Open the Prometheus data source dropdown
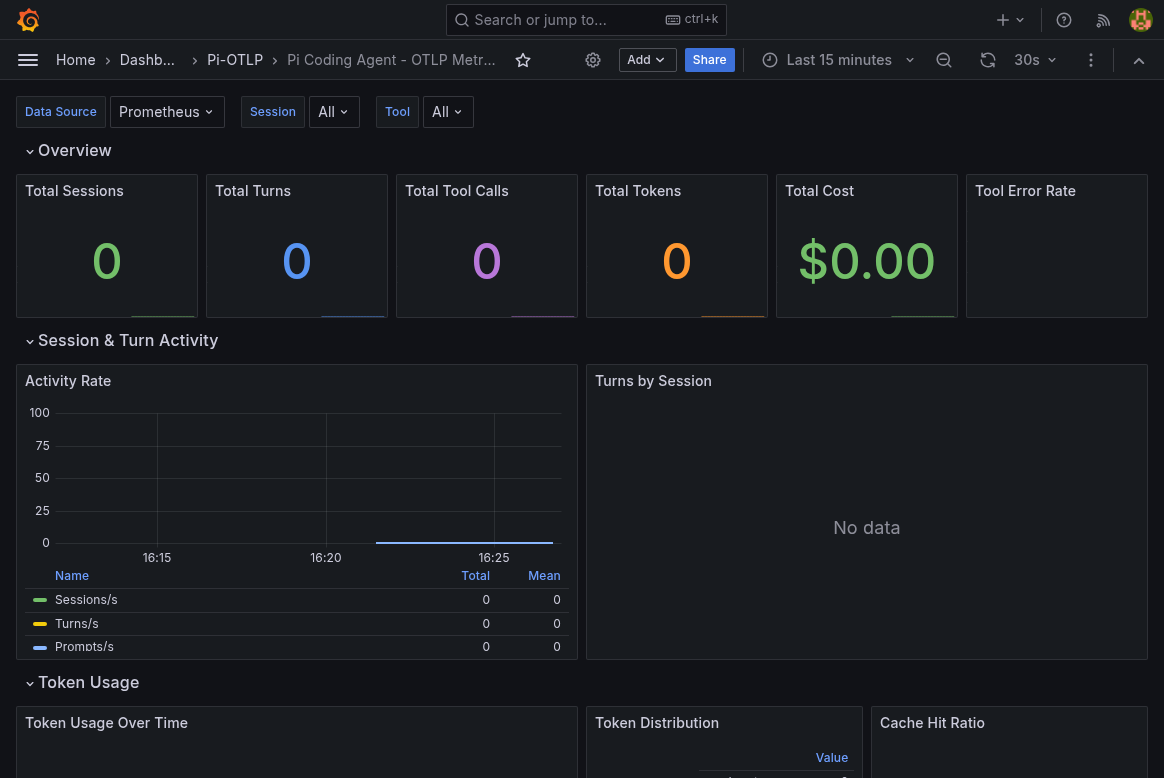The width and height of the screenshot is (1164, 778). coord(167,112)
